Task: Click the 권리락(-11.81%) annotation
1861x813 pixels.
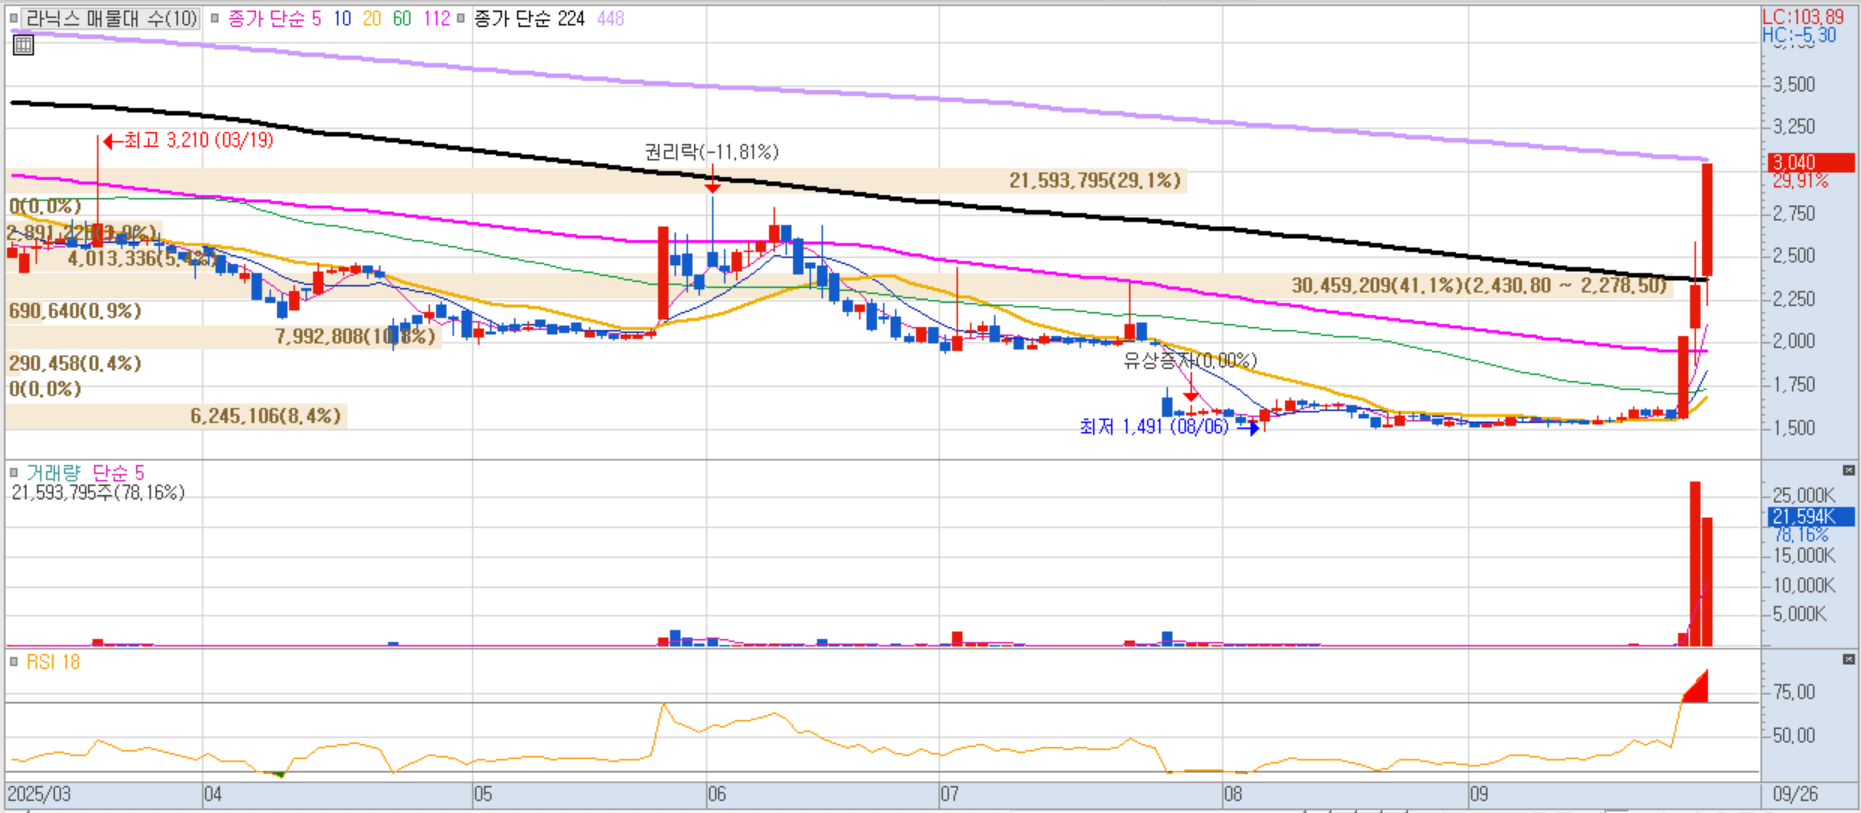Action: point(712,152)
